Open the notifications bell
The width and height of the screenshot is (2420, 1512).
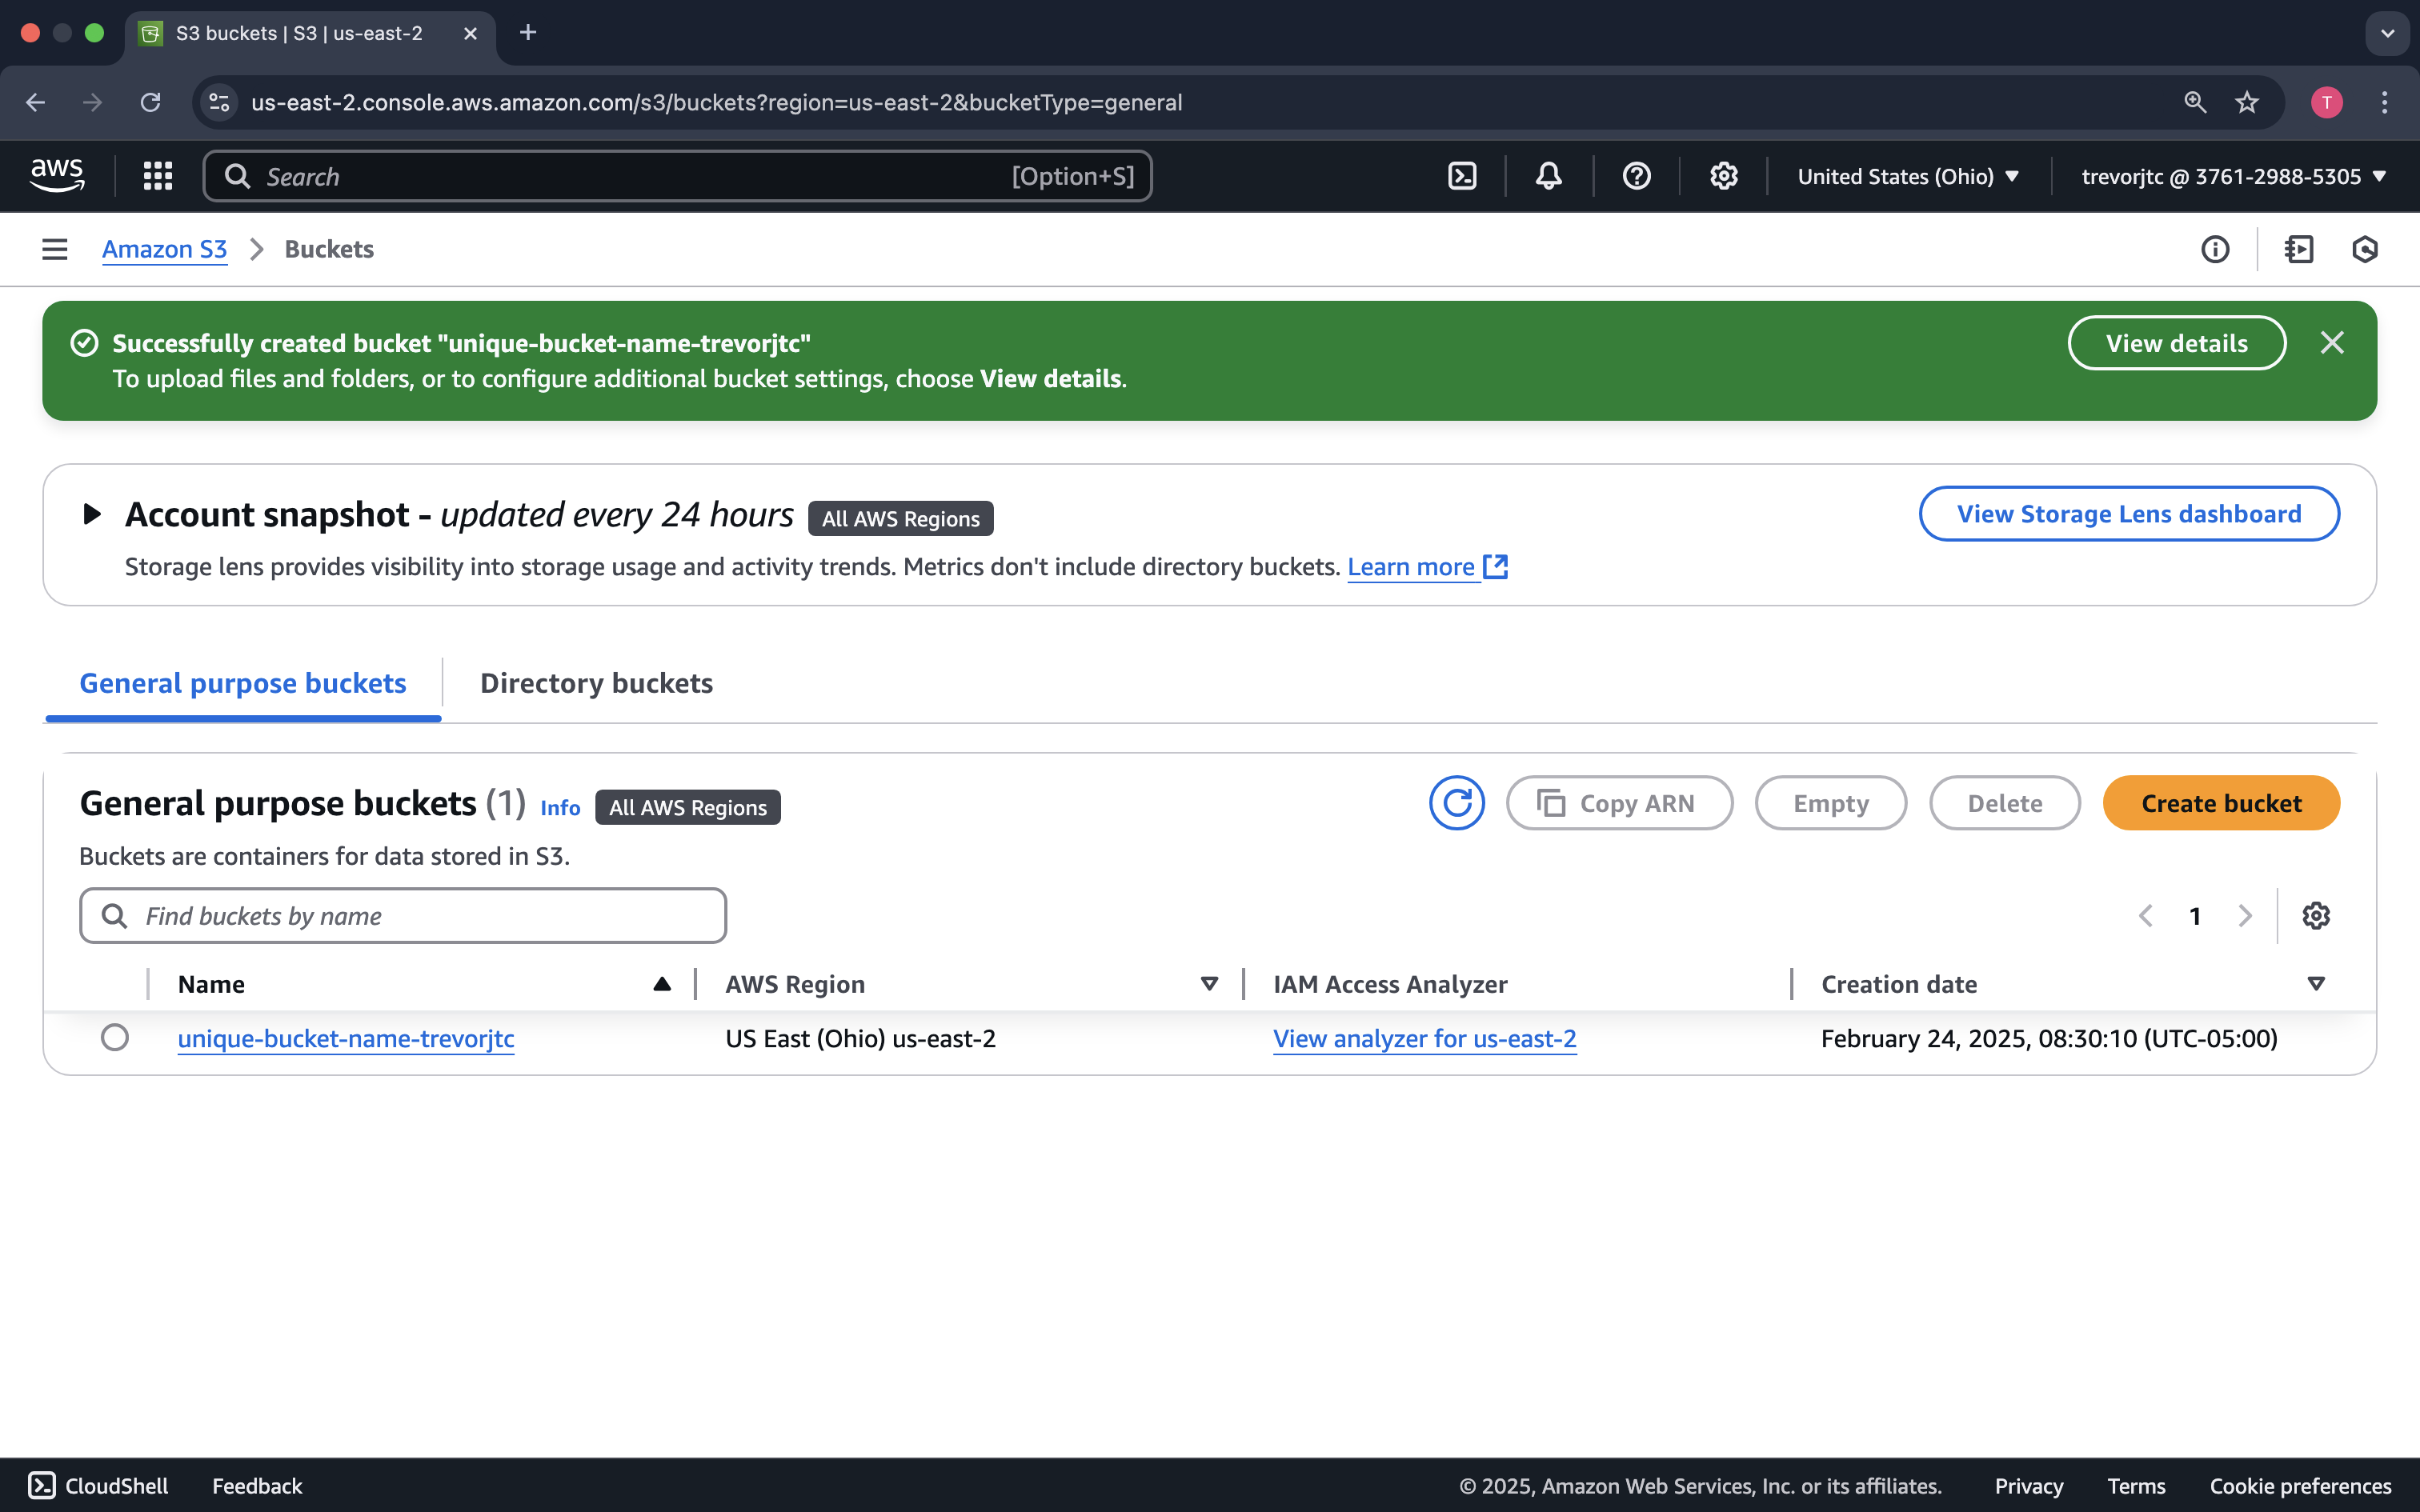coord(1546,175)
